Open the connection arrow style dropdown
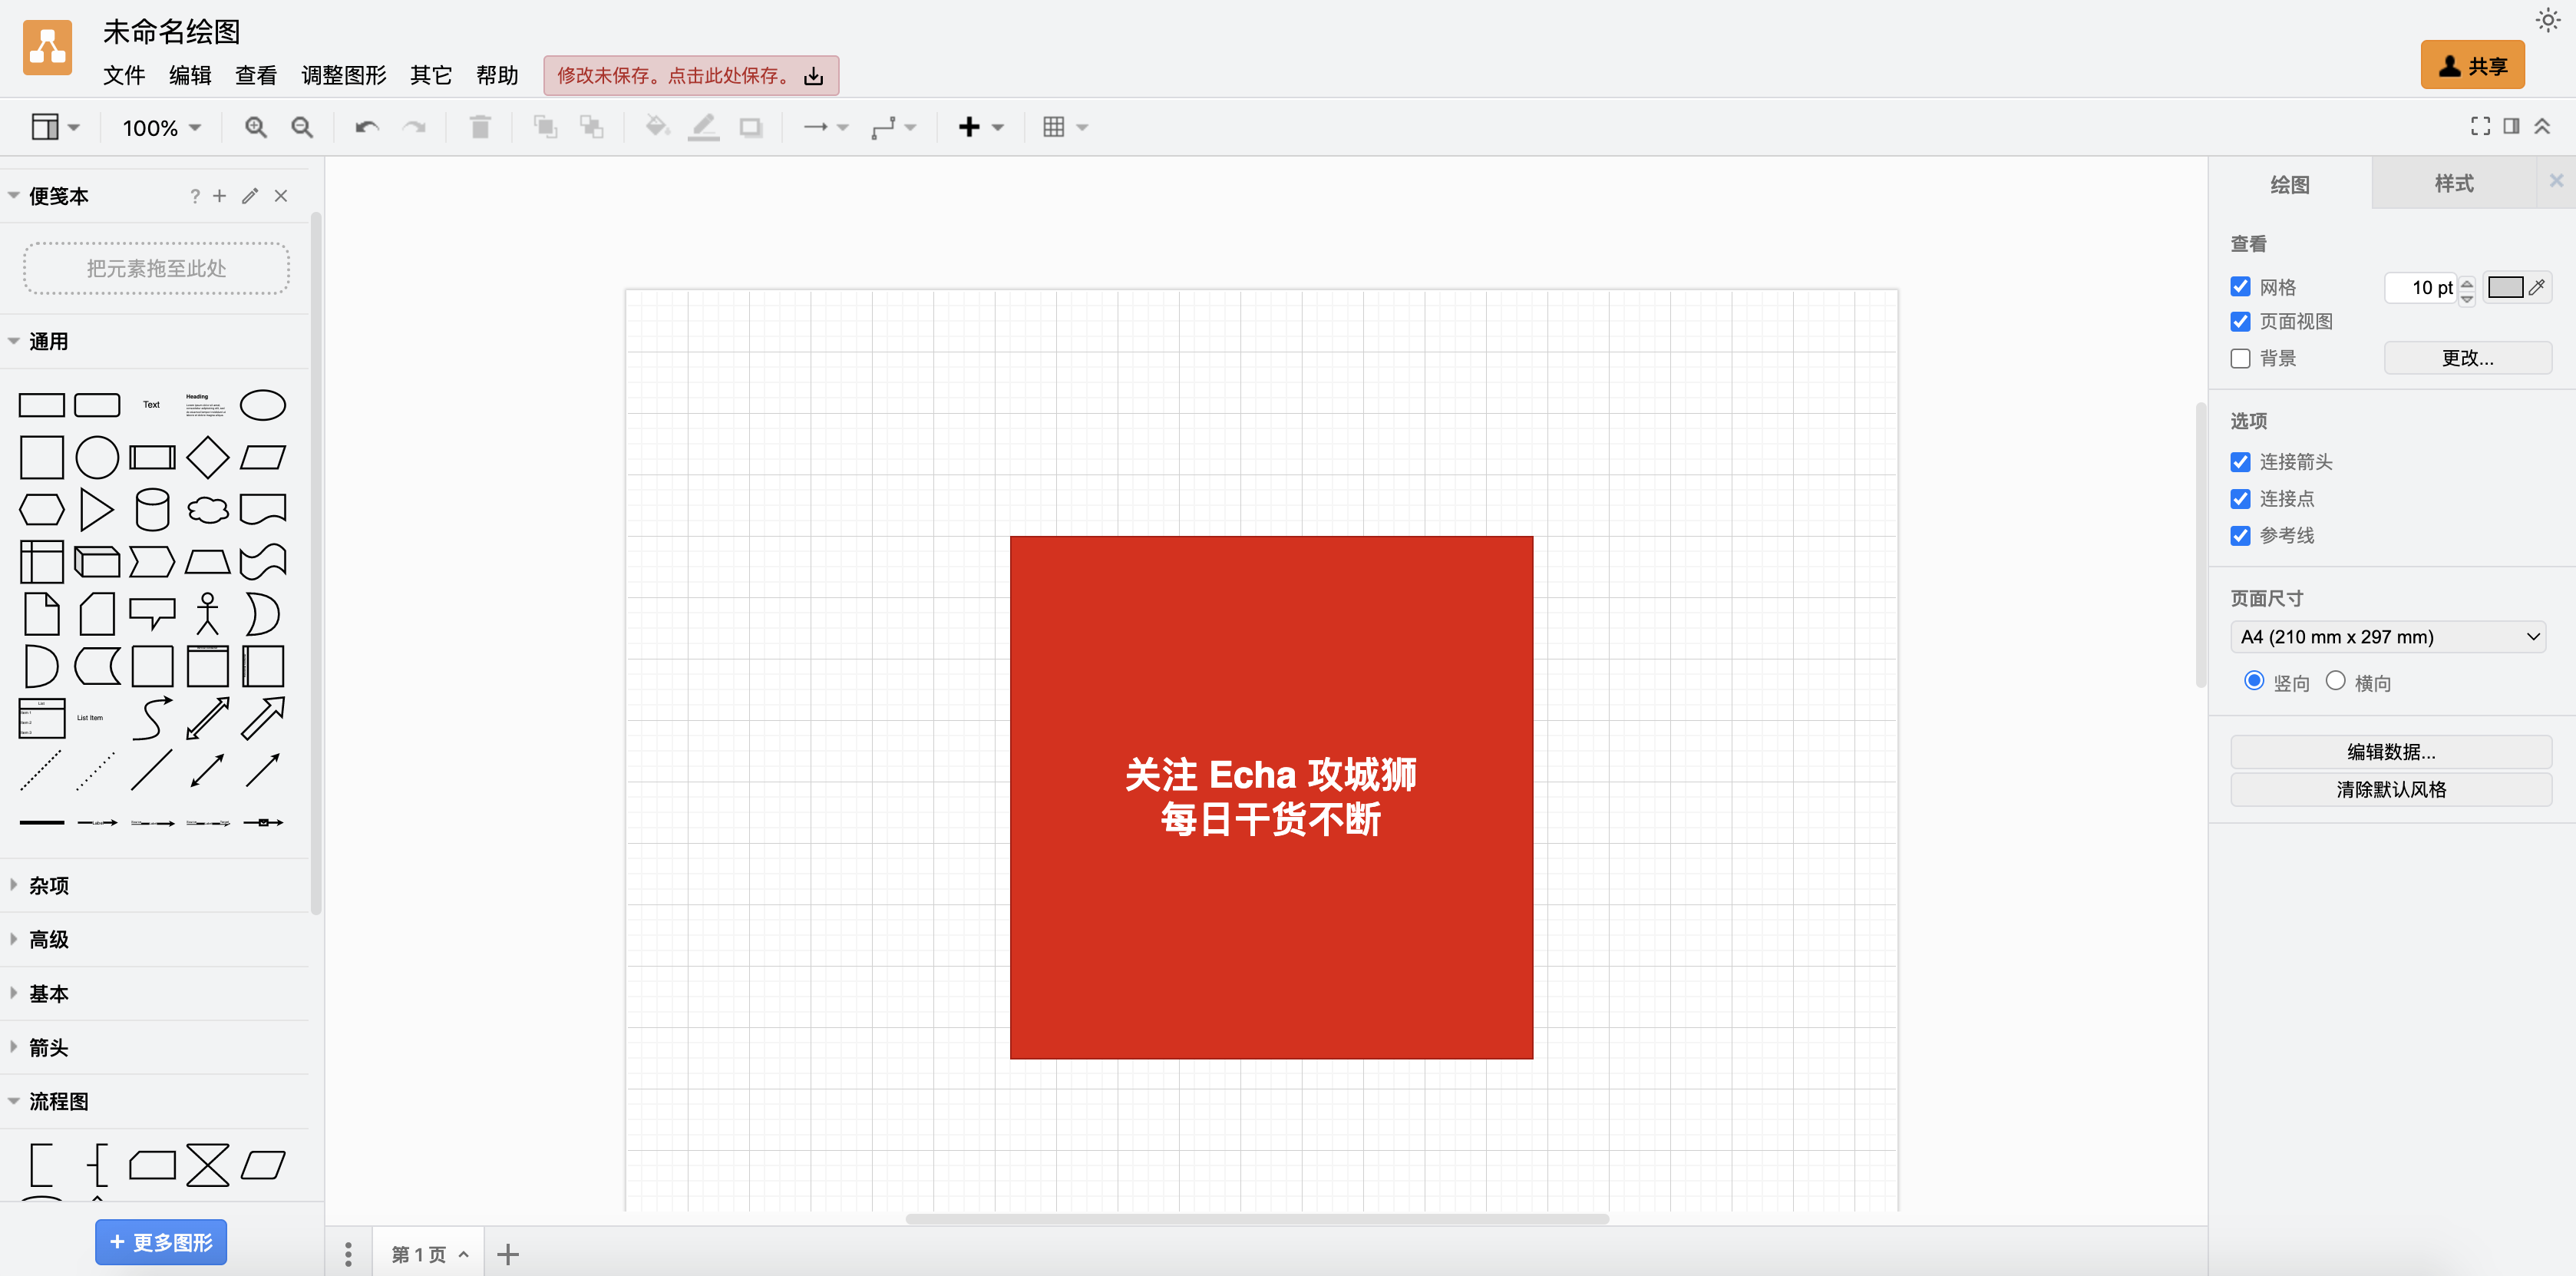 (x=826, y=127)
